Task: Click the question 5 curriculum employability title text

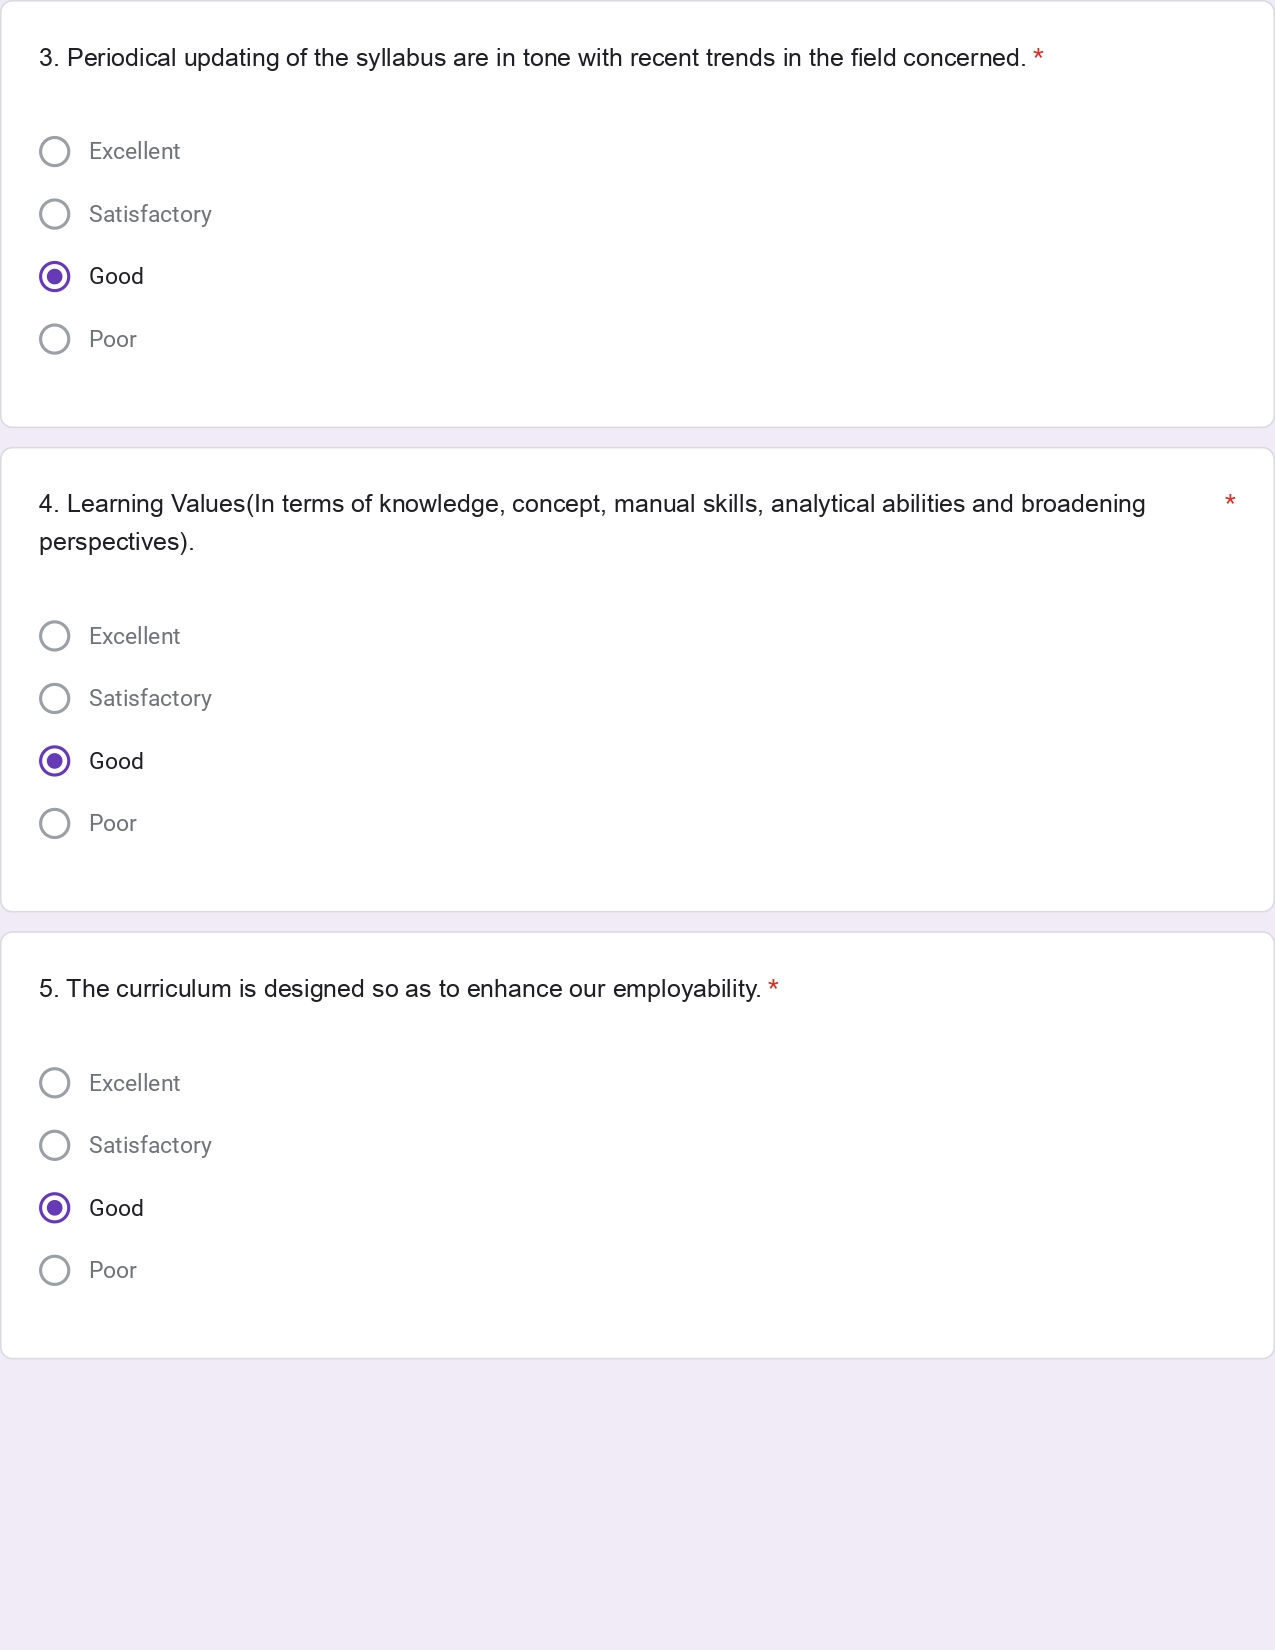Action: 400,989
